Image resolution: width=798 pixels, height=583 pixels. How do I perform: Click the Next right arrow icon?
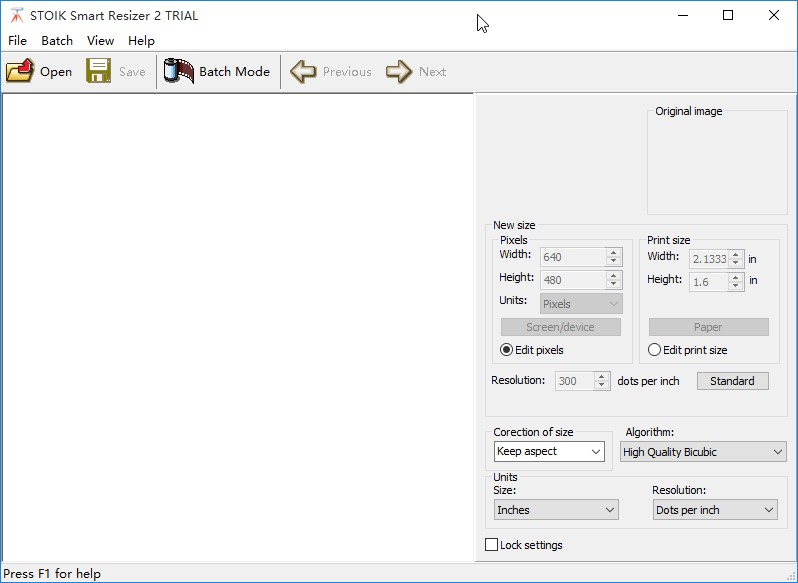(x=399, y=71)
